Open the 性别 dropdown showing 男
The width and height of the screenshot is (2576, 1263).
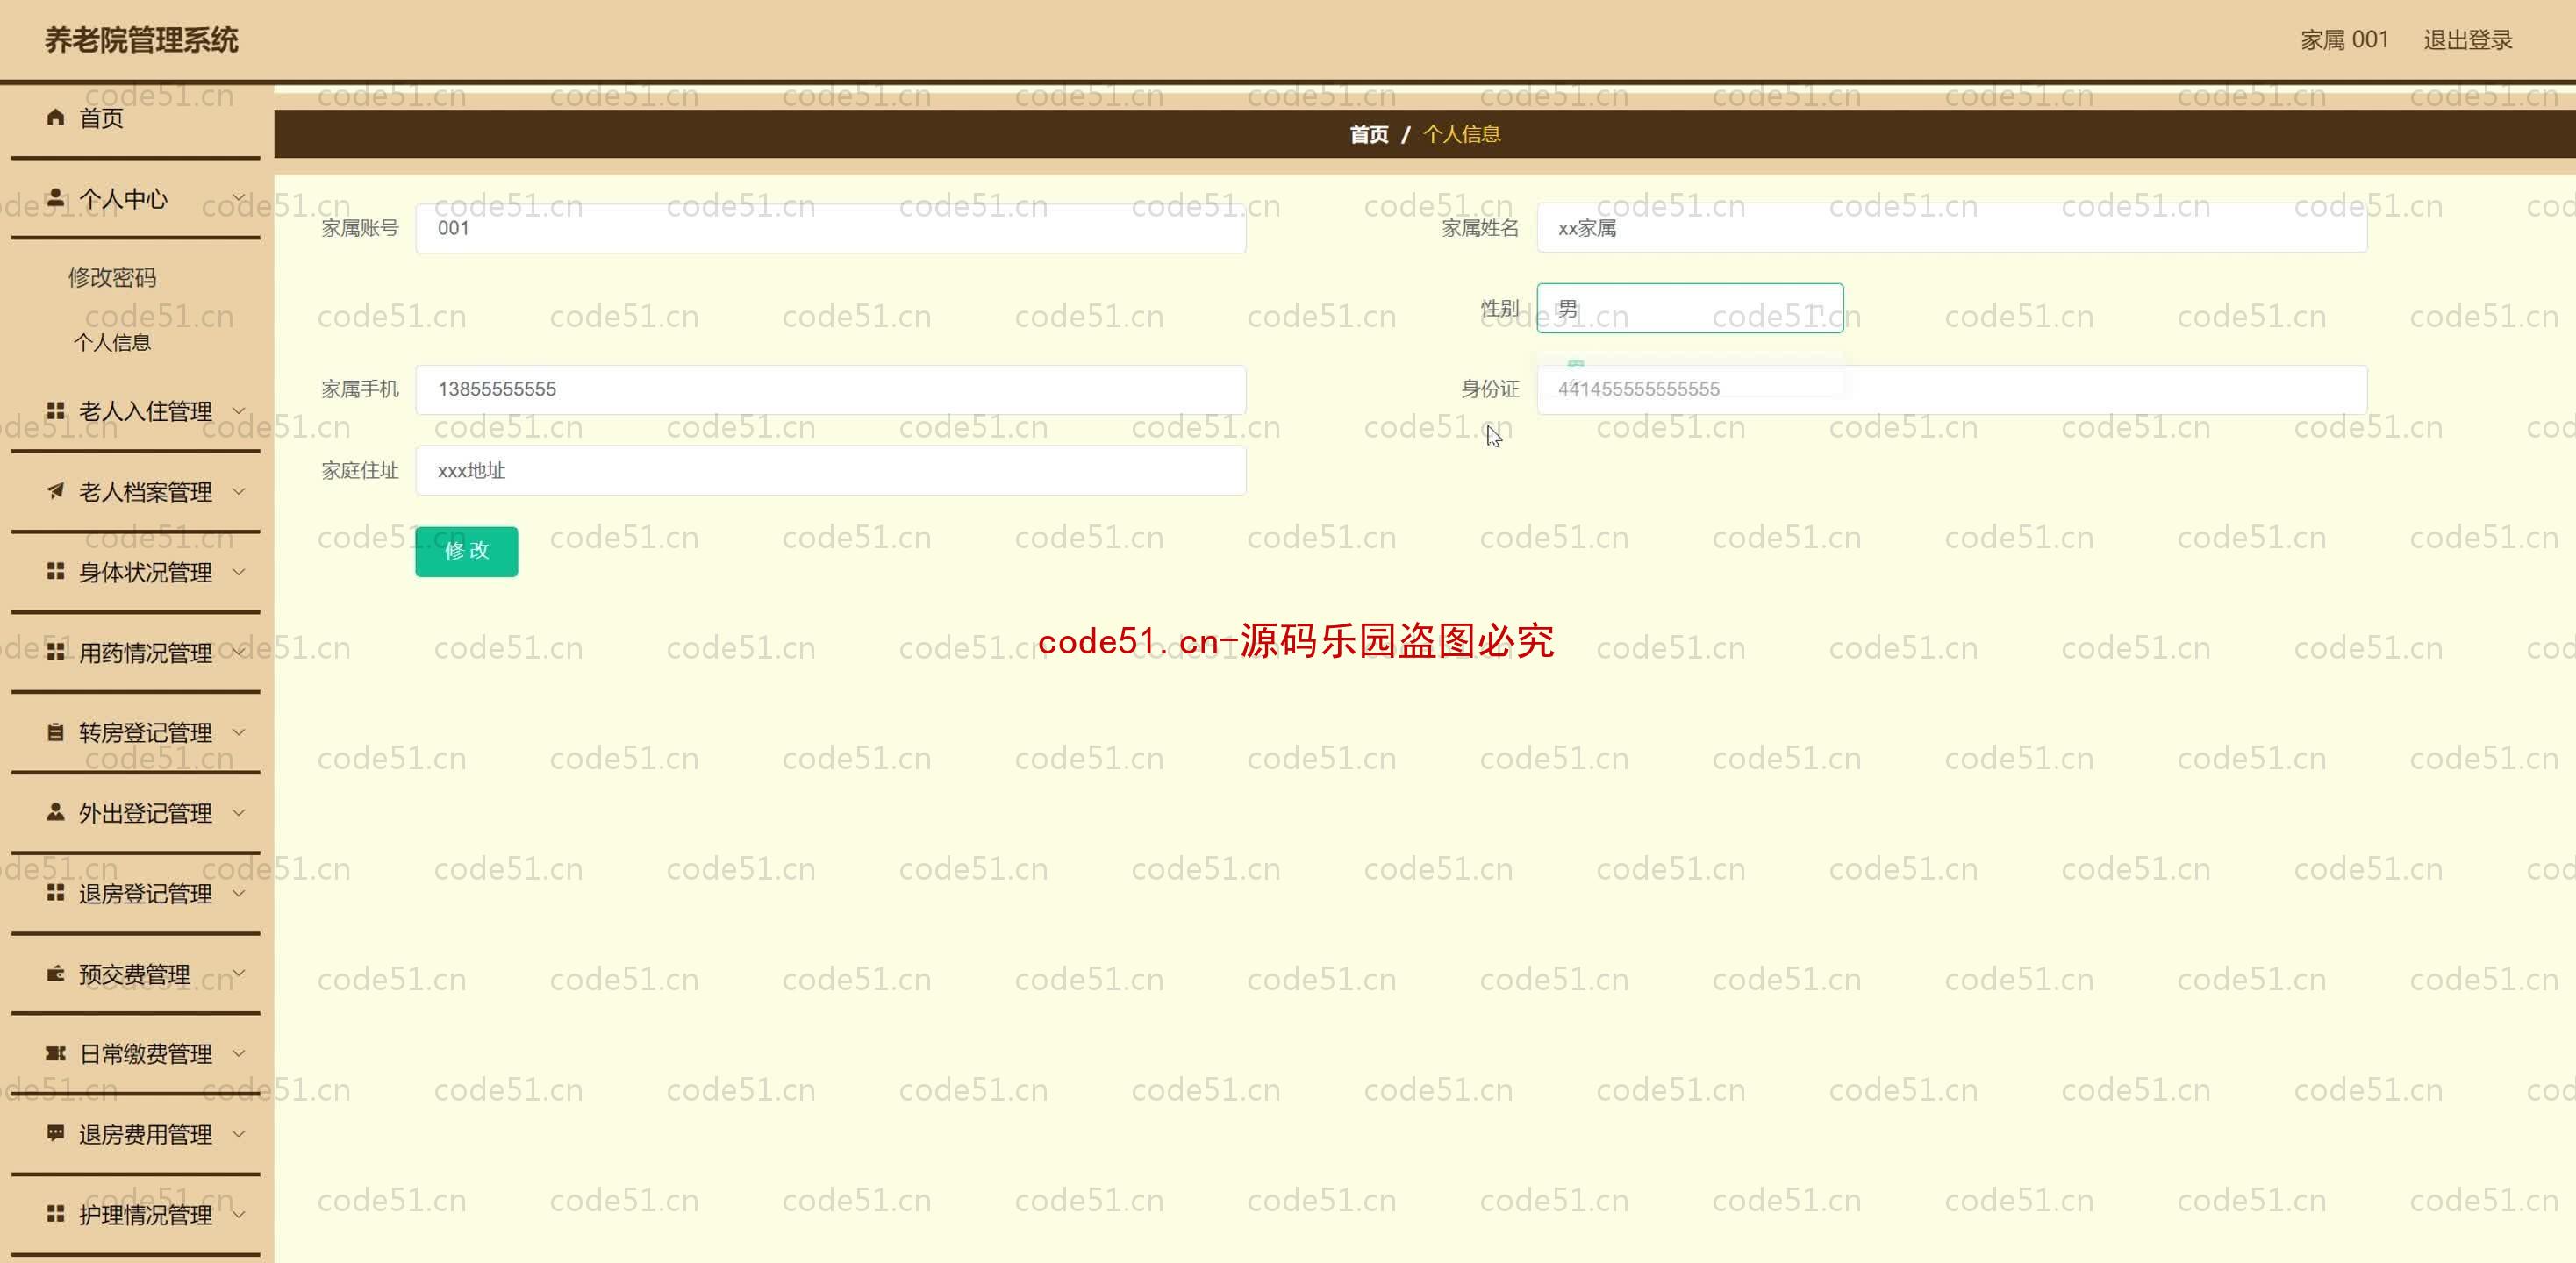[1690, 308]
